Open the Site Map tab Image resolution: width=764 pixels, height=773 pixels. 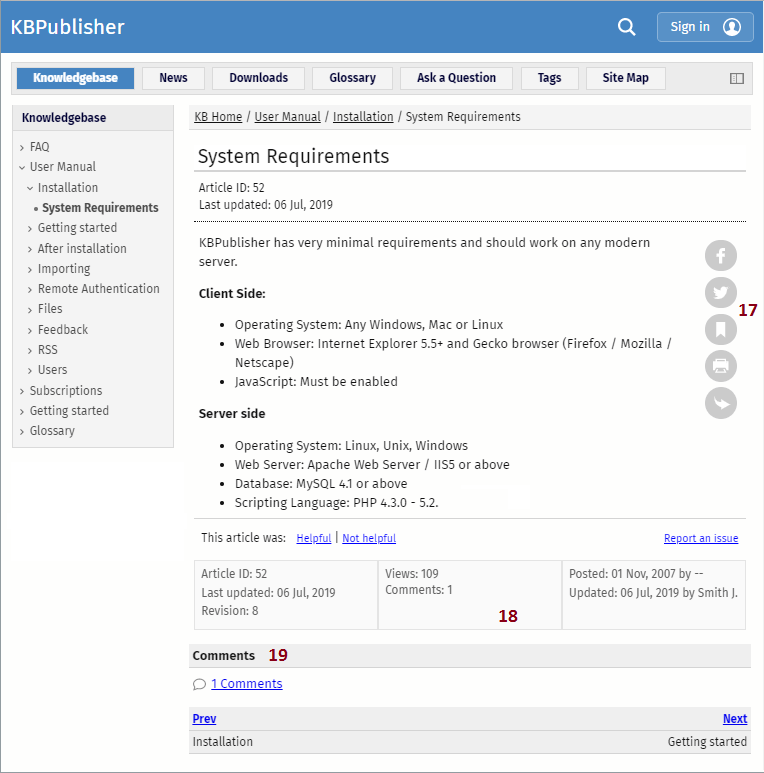tap(625, 78)
